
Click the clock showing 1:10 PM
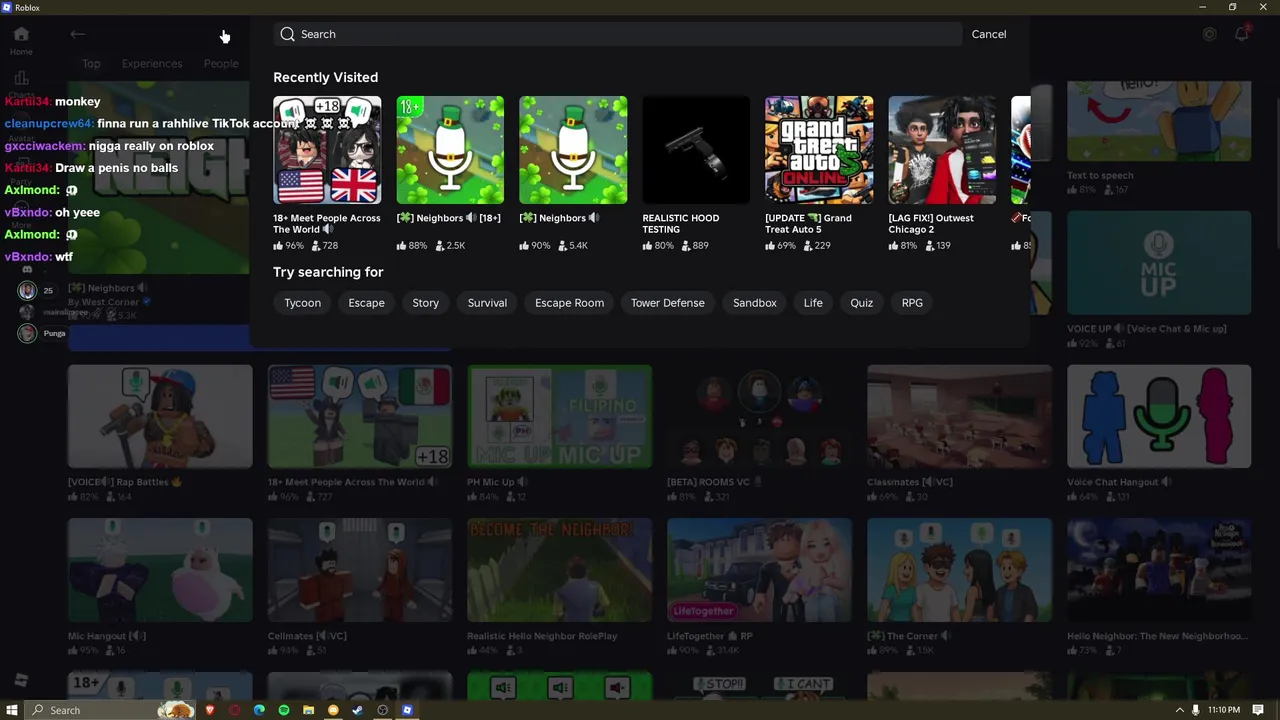click(x=1223, y=710)
